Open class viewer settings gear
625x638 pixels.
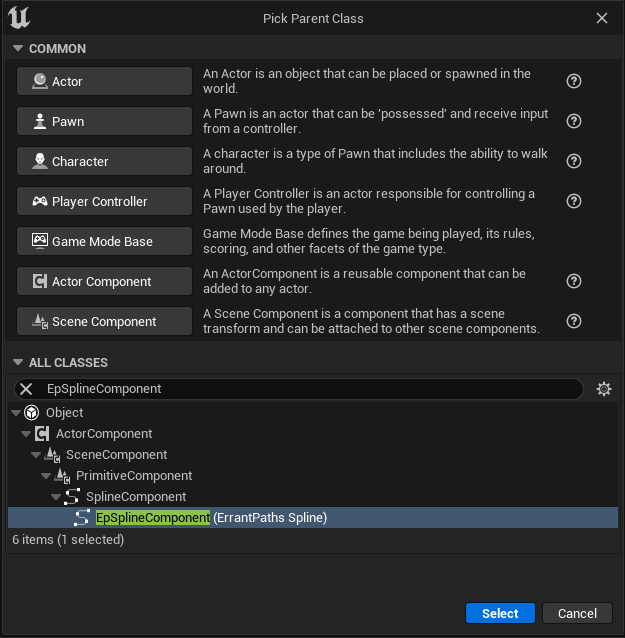coord(603,389)
